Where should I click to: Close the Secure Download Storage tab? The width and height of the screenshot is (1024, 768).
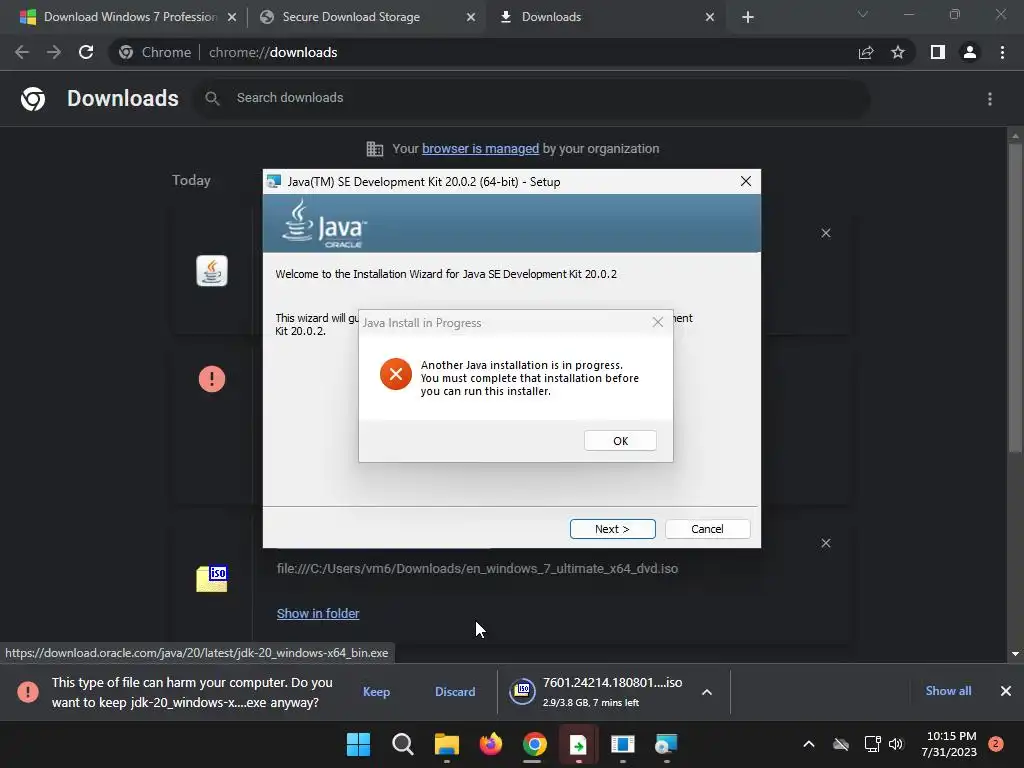pyautogui.click(x=471, y=17)
